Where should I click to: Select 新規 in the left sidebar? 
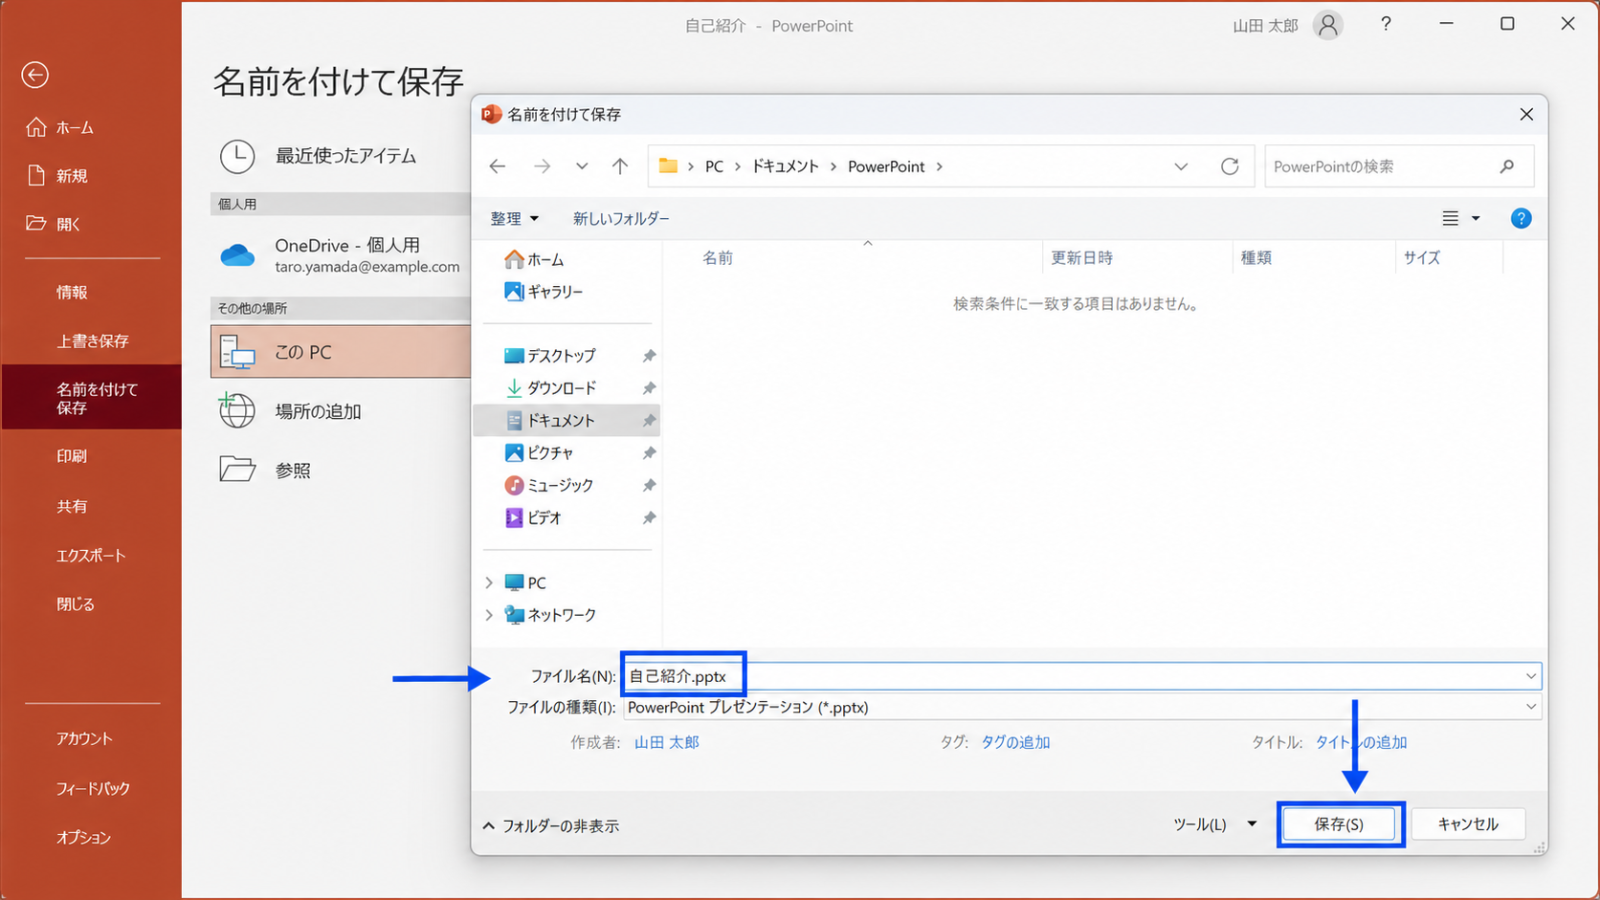click(57, 176)
